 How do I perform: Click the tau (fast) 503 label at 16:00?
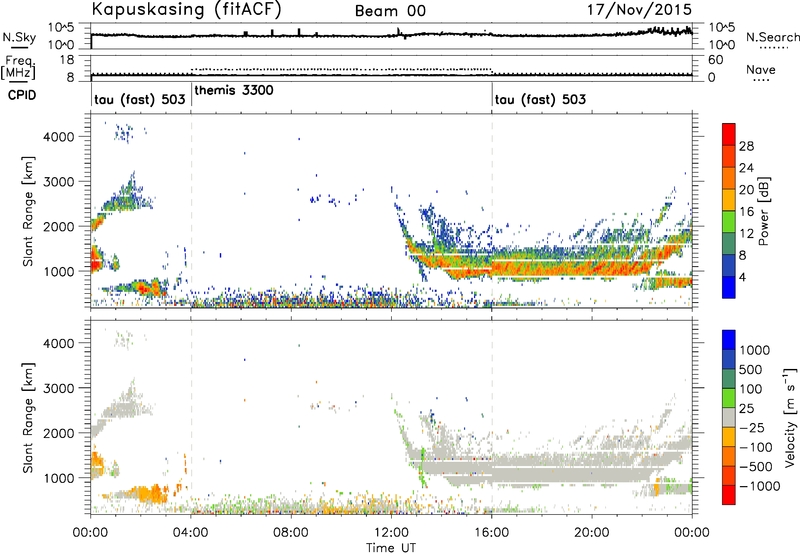click(x=540, y=99)
